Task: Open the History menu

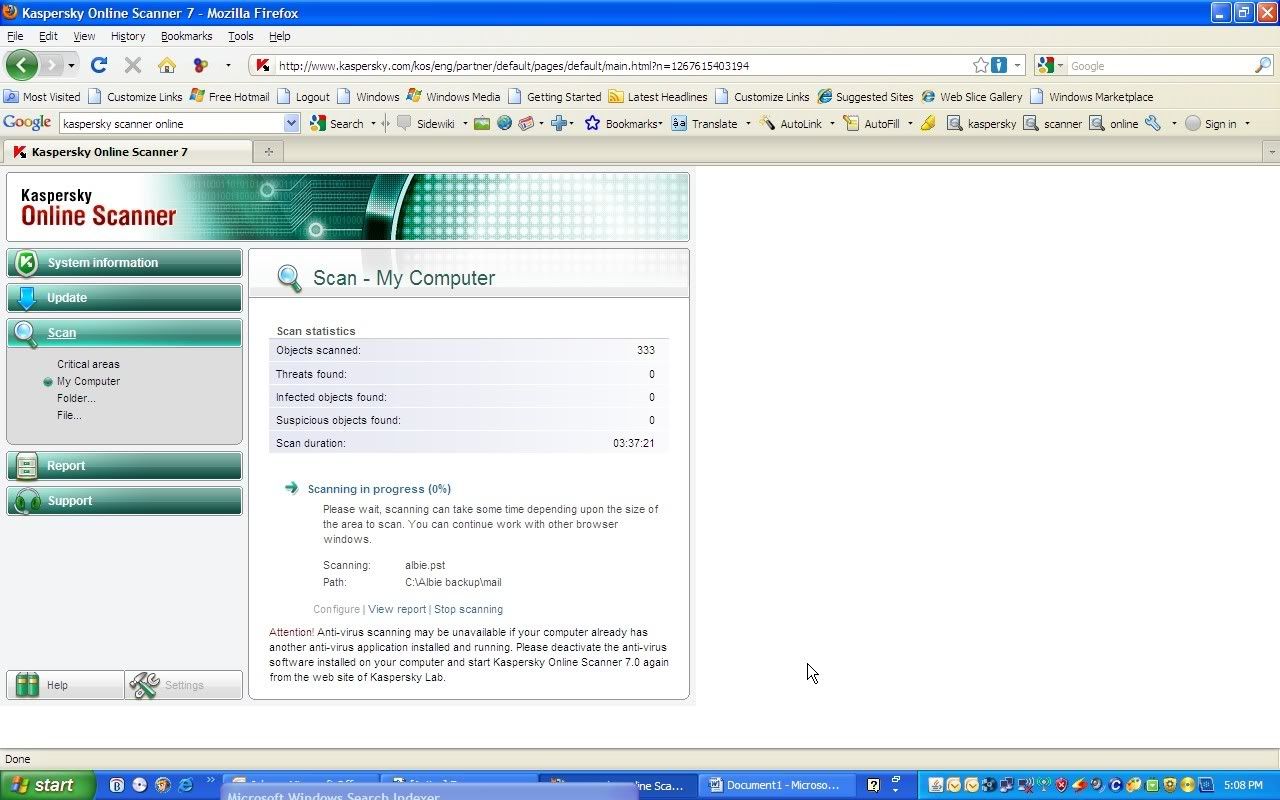Action: [128, 36]
